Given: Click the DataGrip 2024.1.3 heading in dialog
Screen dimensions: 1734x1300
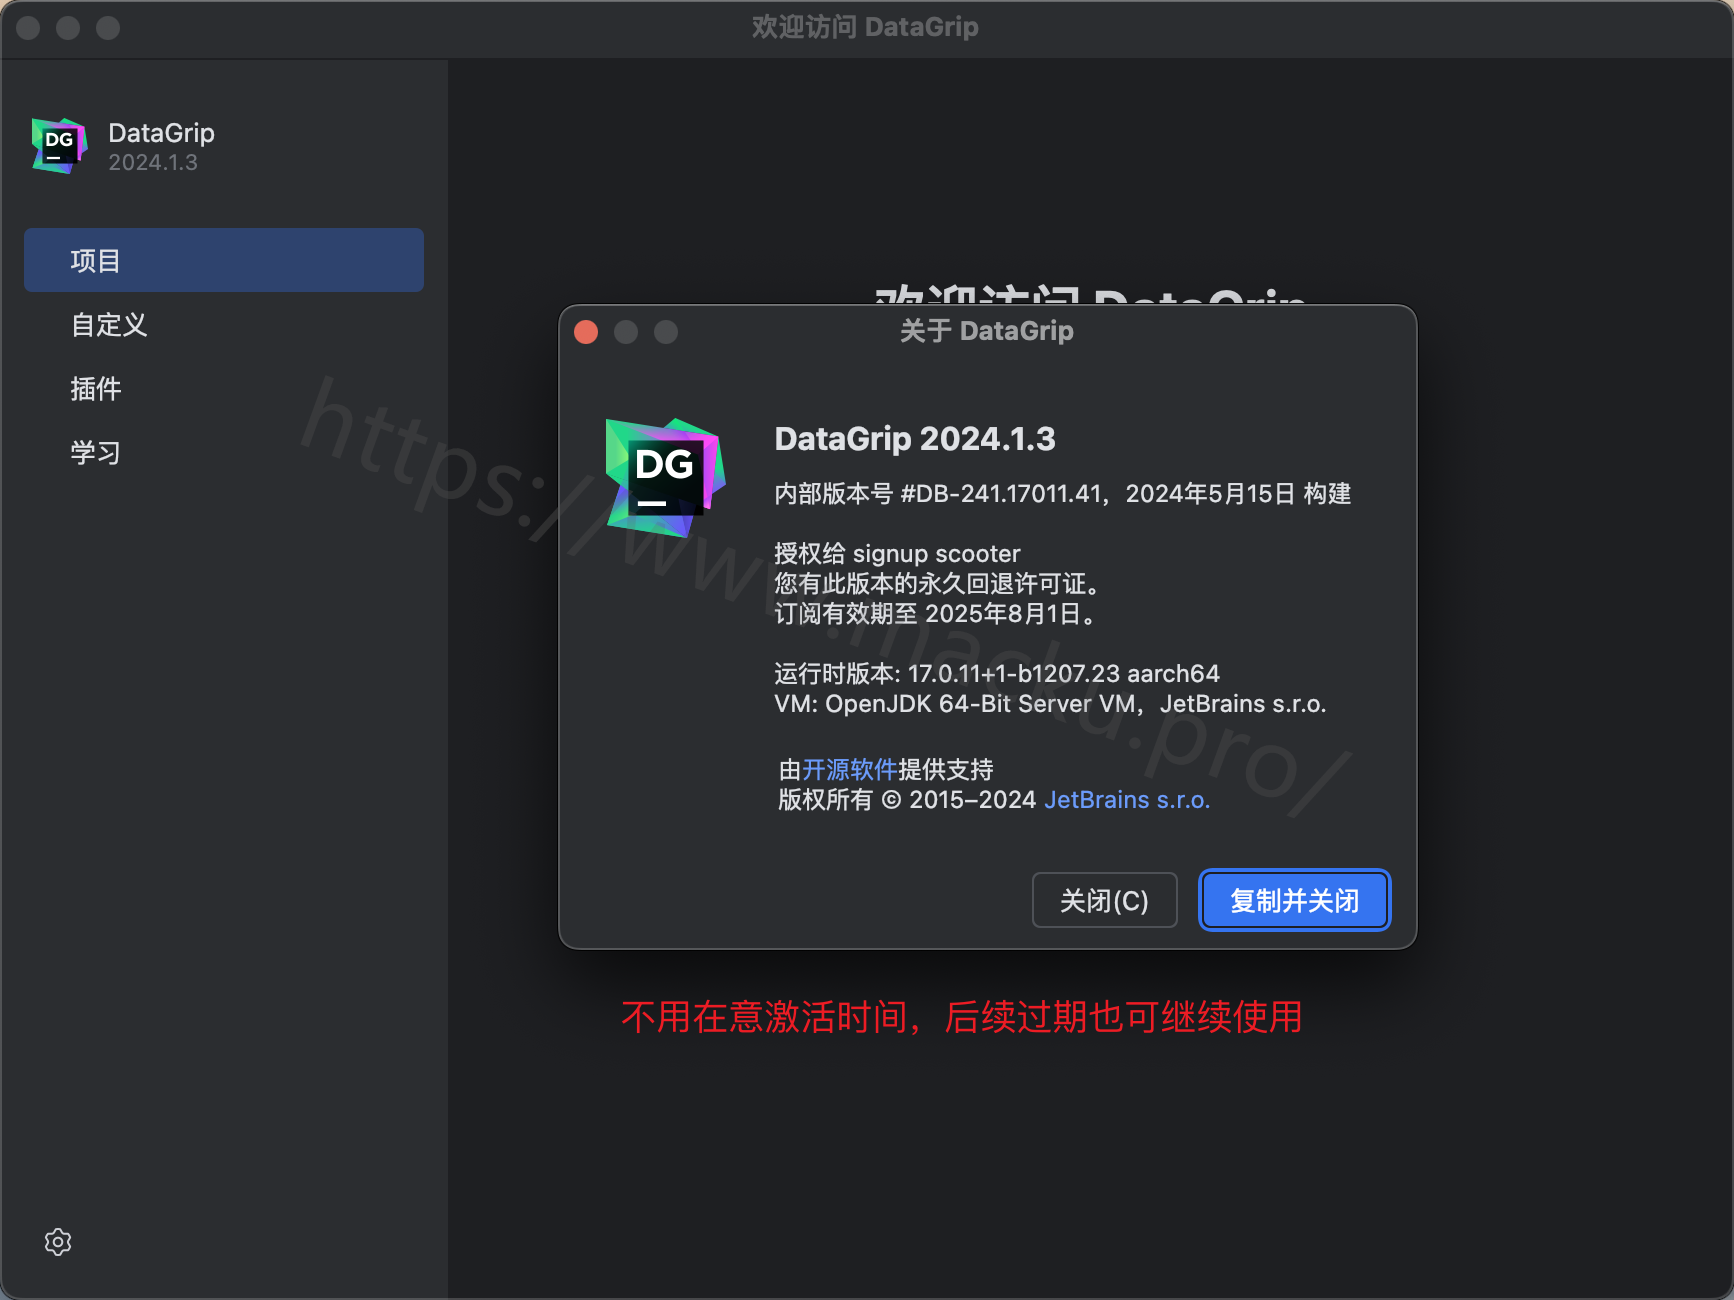Looking at the screenshot, I should [915, 439].
